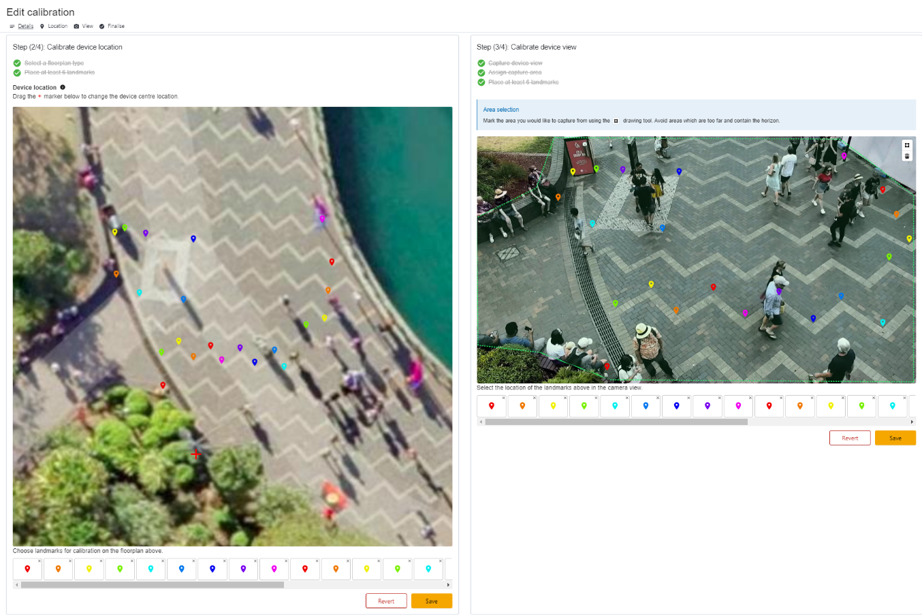Click 'Step (2/4): Calibrate device location' heading
The image size is (922, 615).
[68, 47]
